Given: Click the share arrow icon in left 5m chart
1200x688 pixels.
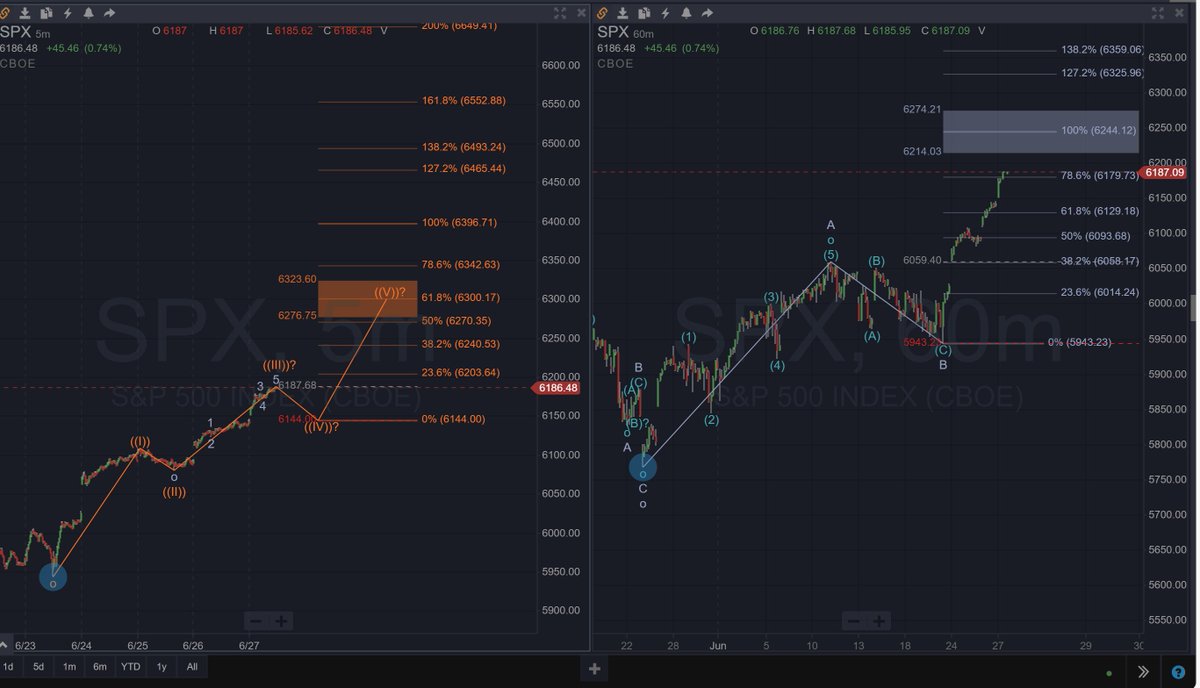Looking at the screenshot, I should point(108,13).
